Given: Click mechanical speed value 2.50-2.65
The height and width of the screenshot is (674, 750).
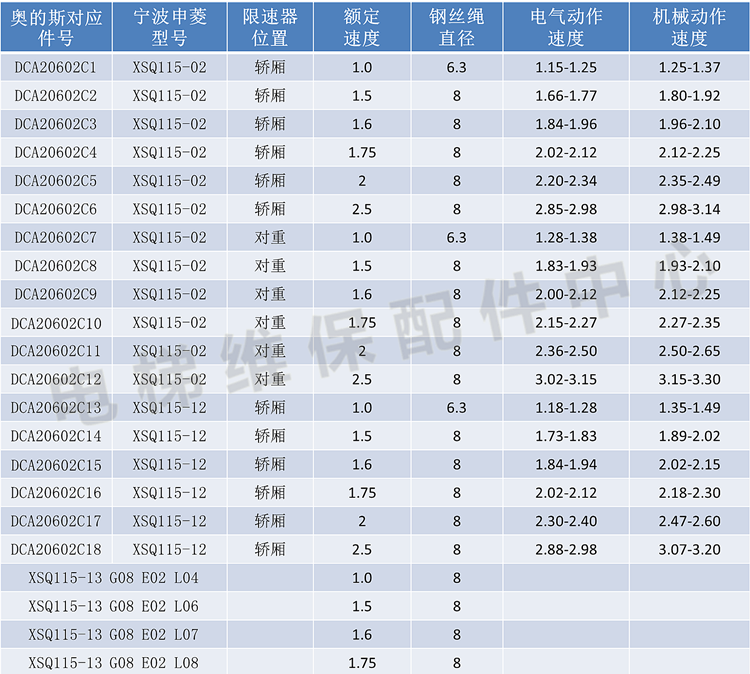Looking at the screenshot, I should pos(689,351).
